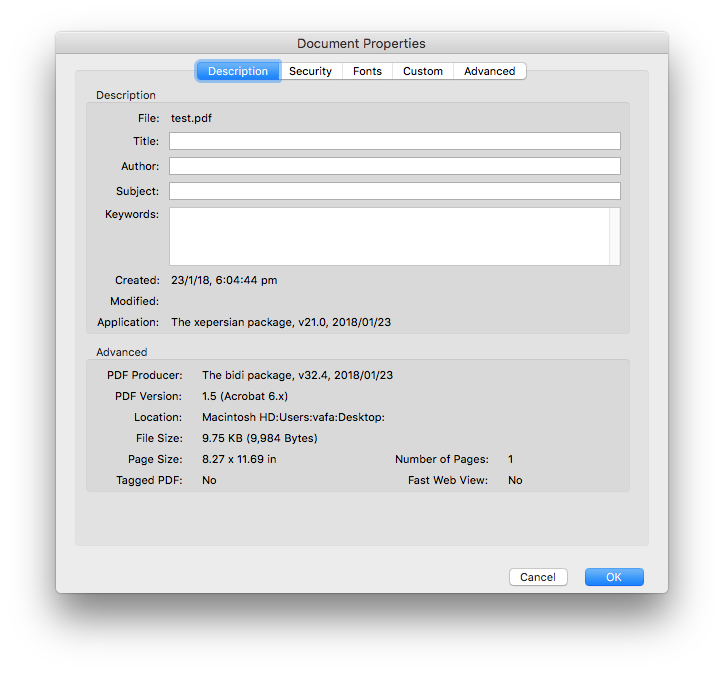Click the page size 8.27 x 11.69 in

(x=239, y=459)
